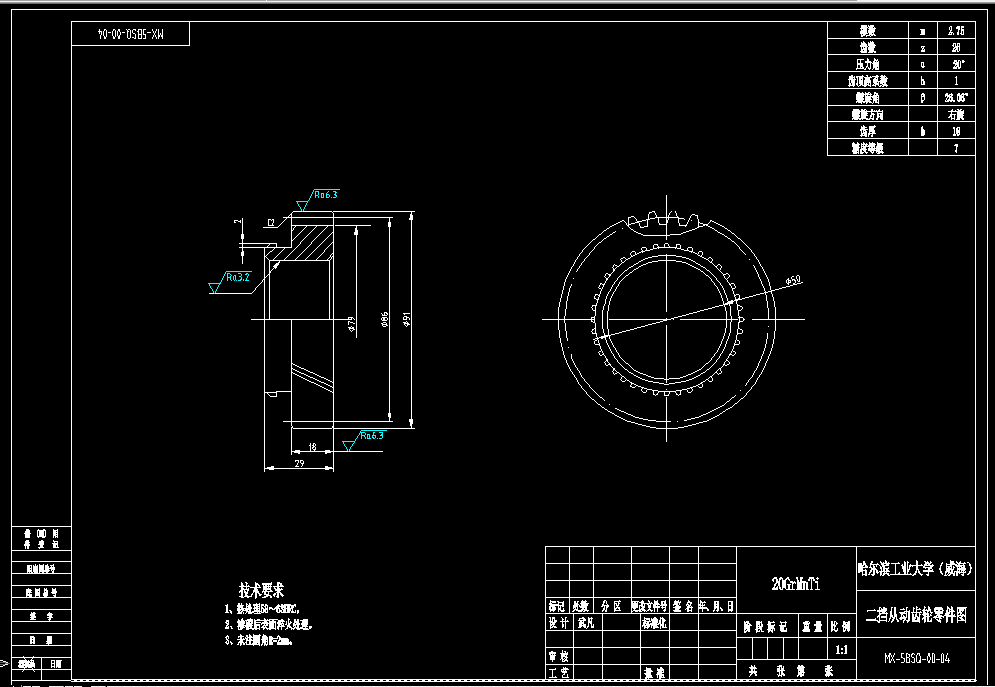The image size is (995, 687).
Task: Select technical requirement line 2 about quenching
Action: (x=268, y=625)
